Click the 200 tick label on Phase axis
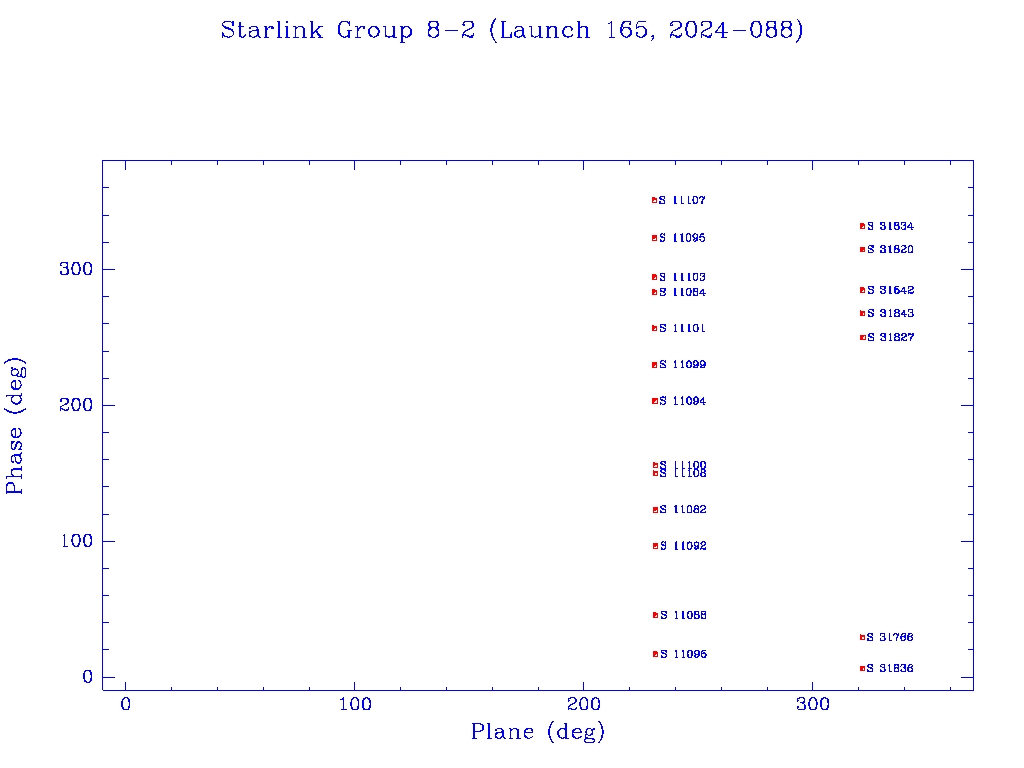This screenshot has width=1024, height=768. click(76, 405)
